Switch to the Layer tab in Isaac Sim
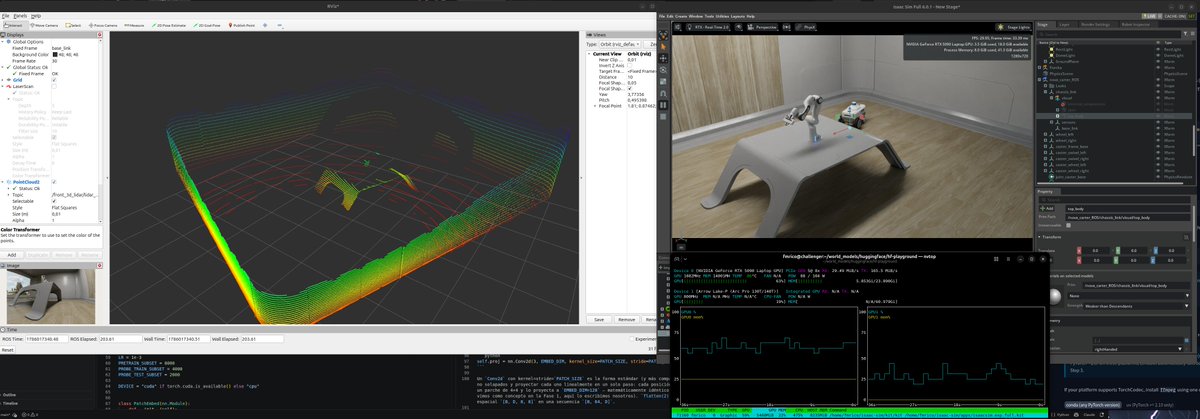Viewport: 1200px width, 419px height. (1064, 24)
